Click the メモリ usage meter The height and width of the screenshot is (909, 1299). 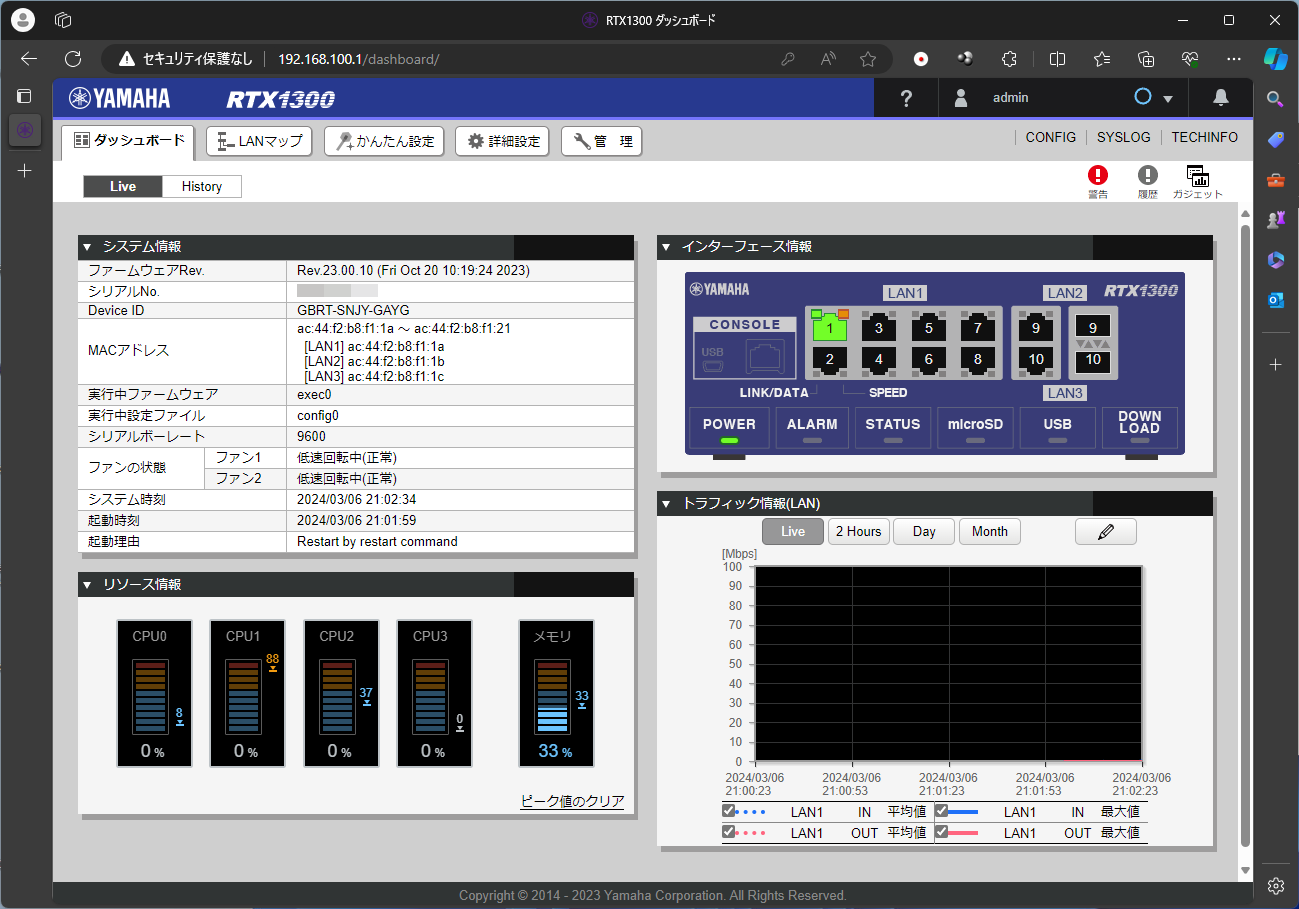556,693
